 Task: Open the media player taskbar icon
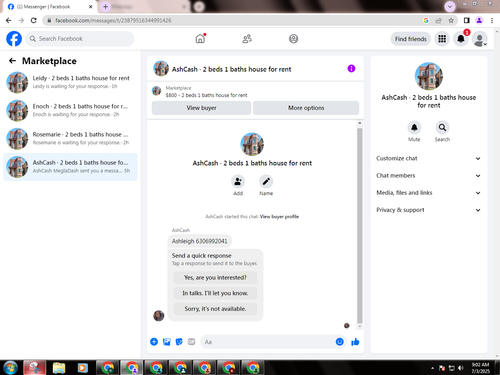click(x=82, y=368)
